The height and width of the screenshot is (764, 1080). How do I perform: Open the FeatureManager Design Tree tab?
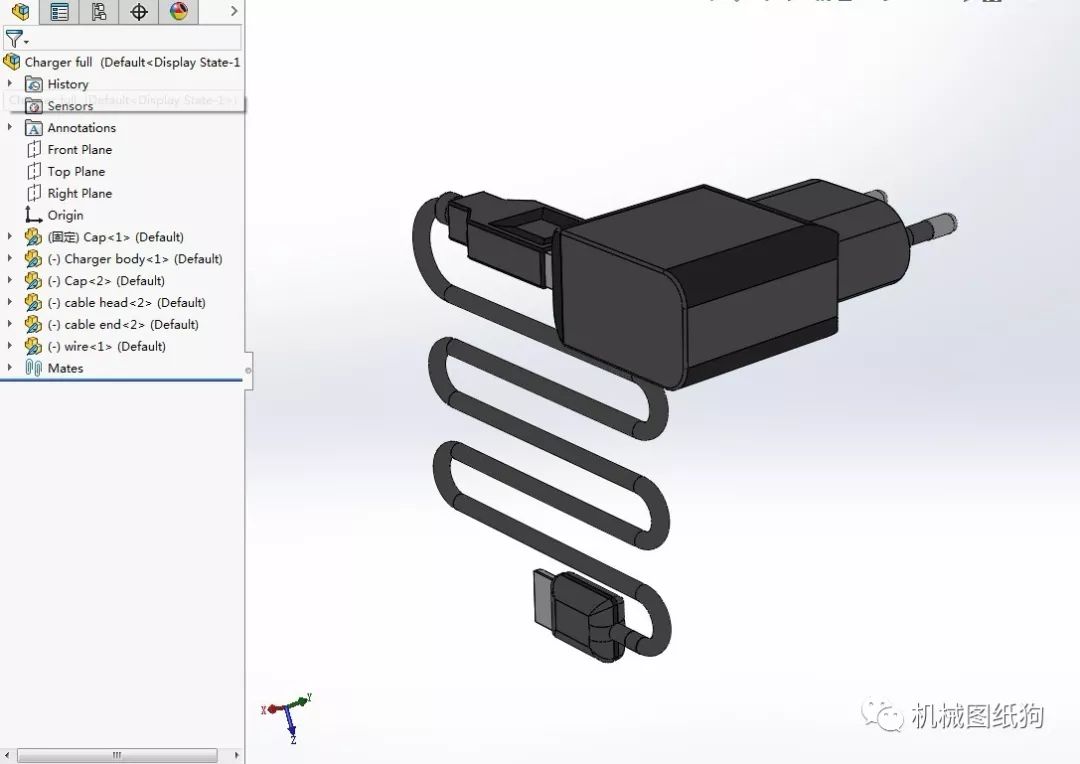pyautogui.click(x=20, y=12)
